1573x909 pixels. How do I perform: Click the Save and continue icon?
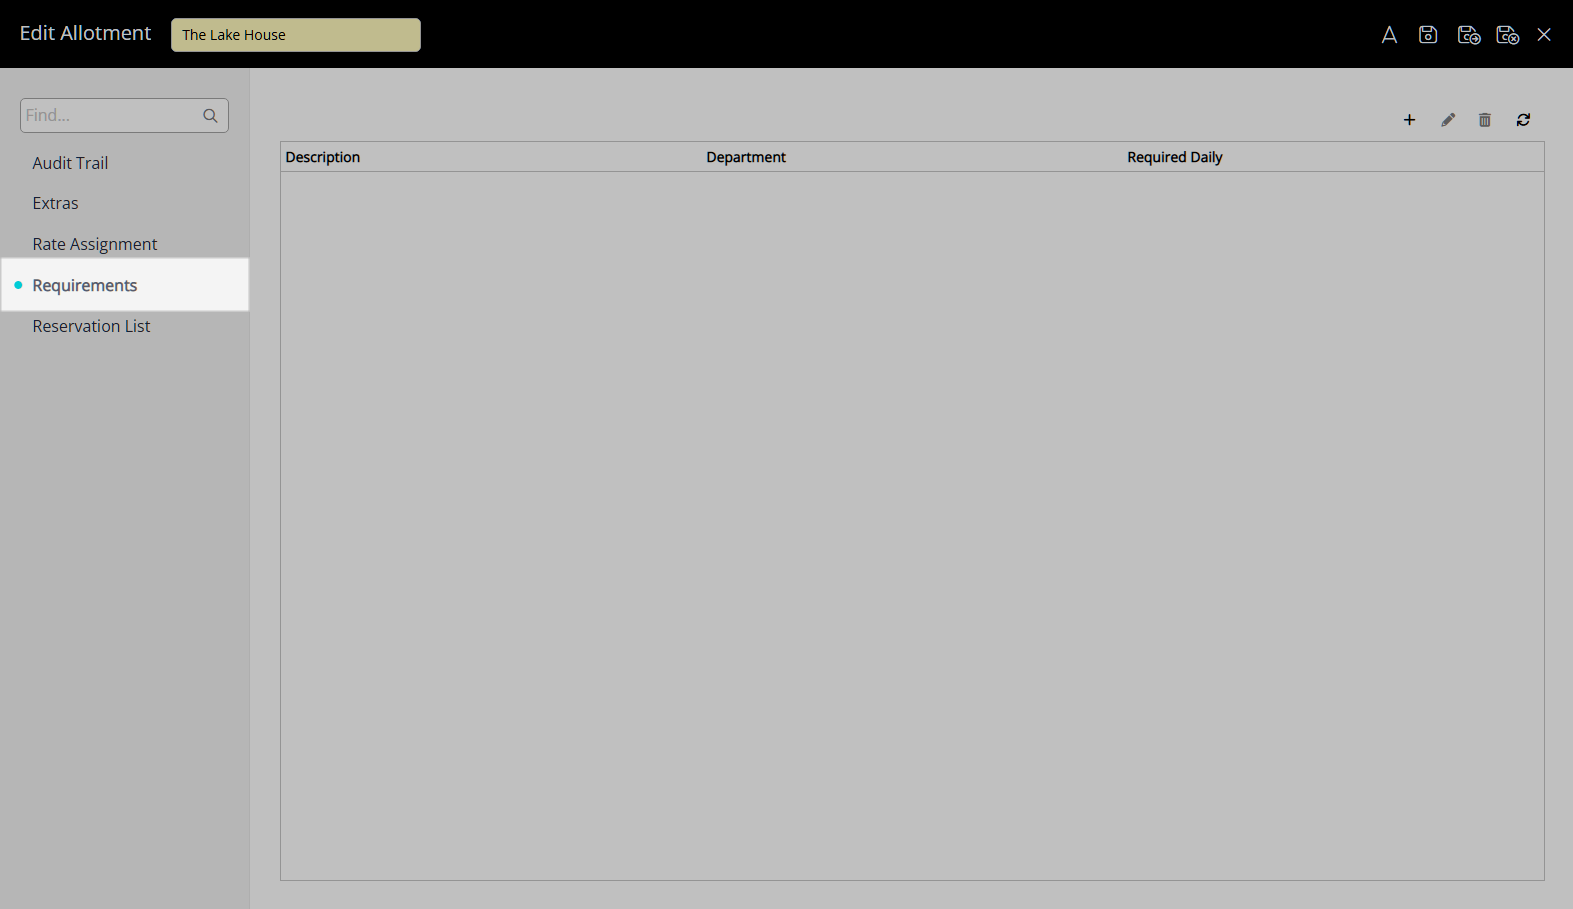[x=1469, y=35]
